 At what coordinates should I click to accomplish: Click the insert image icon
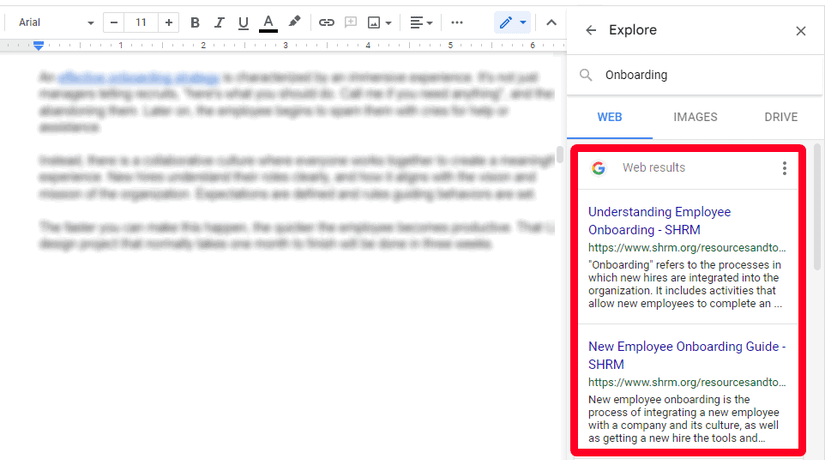click(x=374, y=23)
